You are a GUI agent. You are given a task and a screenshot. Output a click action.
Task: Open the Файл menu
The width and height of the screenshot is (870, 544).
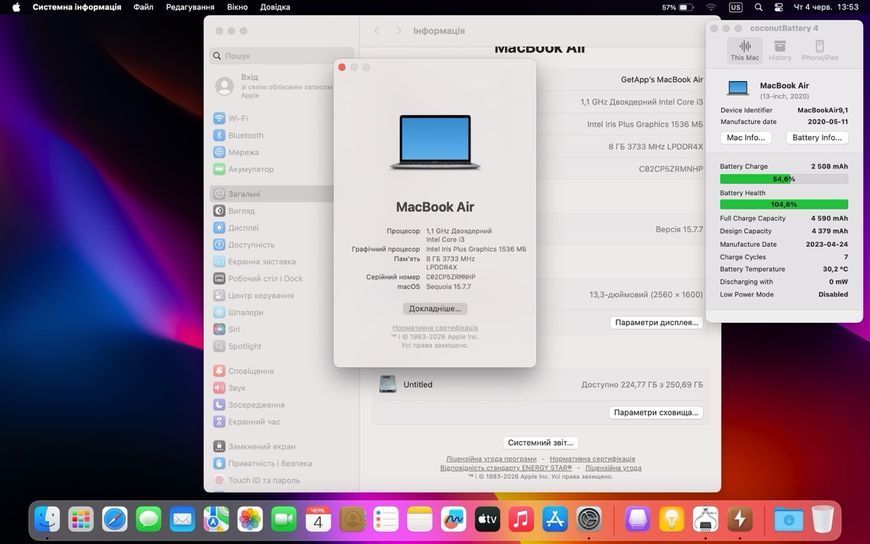coord(143,7)
